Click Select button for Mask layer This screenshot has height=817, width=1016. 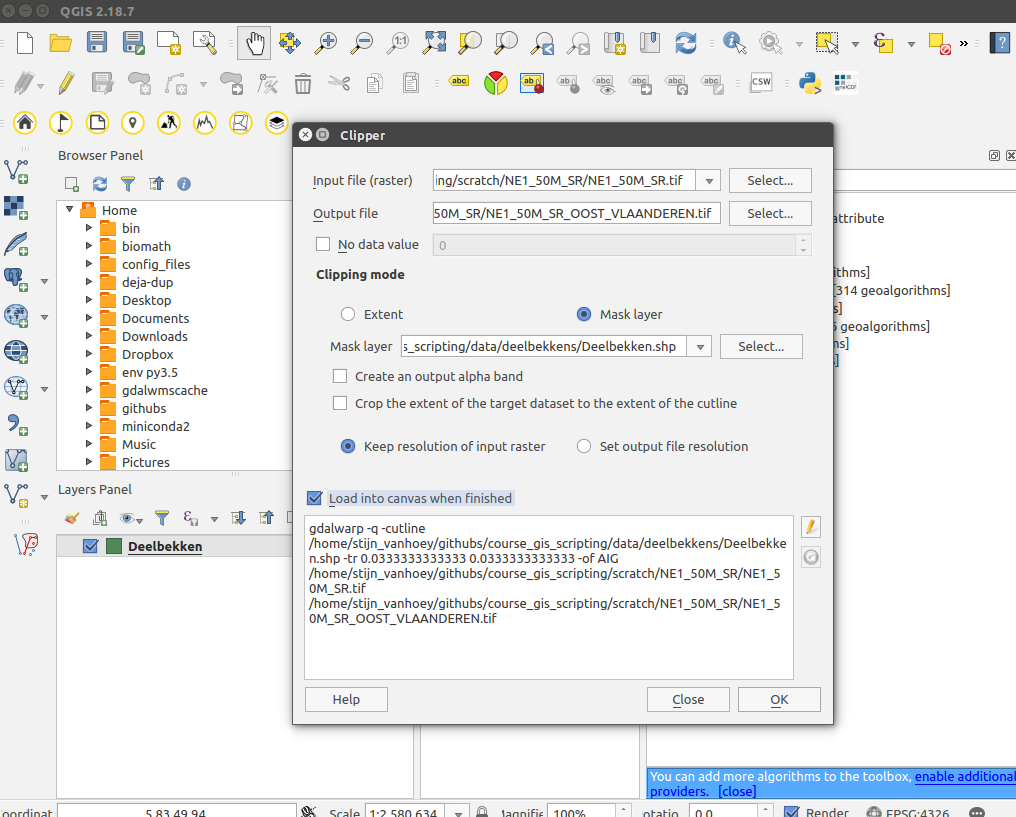coord(761,347)
